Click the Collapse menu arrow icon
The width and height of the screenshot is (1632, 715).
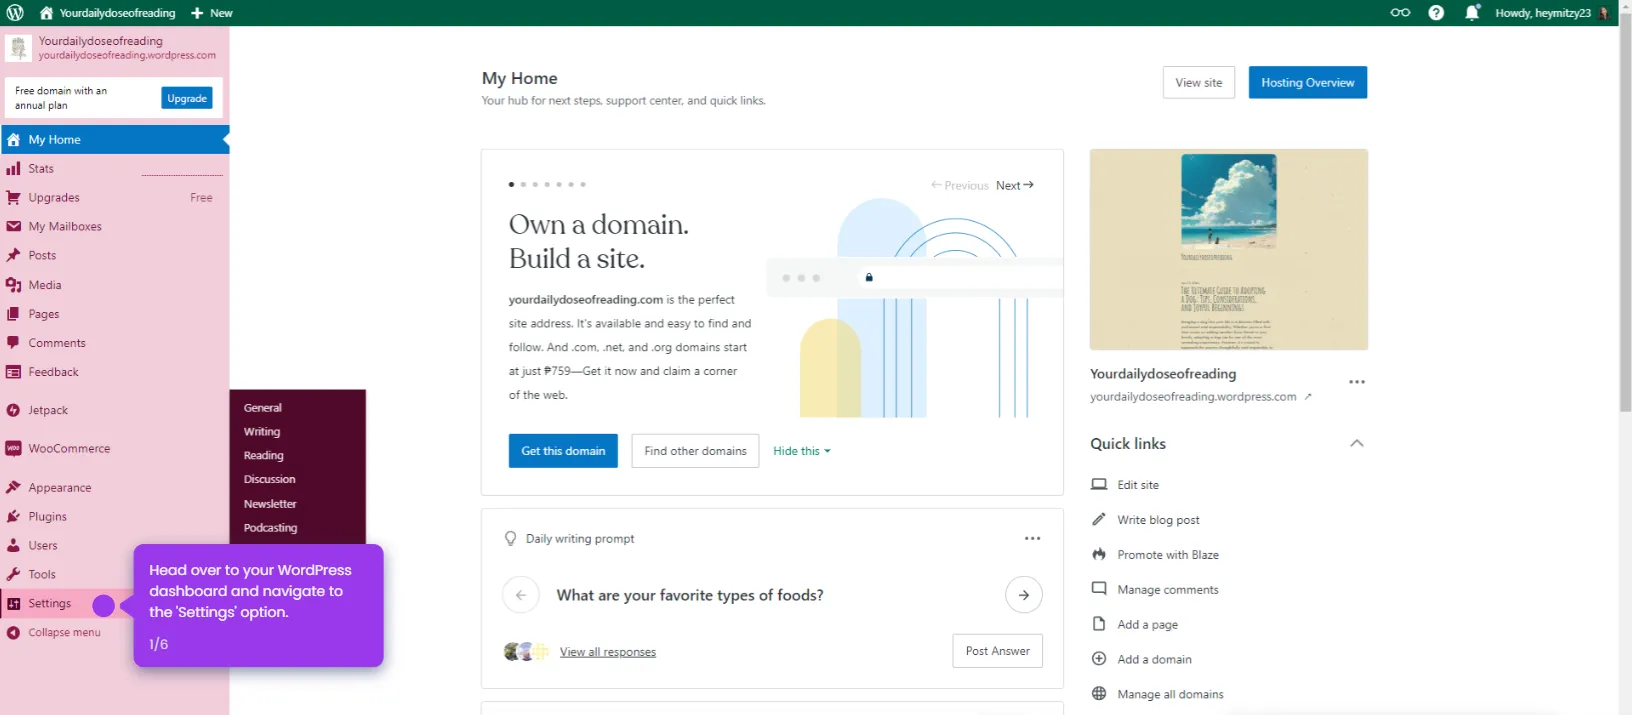pos(13,633)
